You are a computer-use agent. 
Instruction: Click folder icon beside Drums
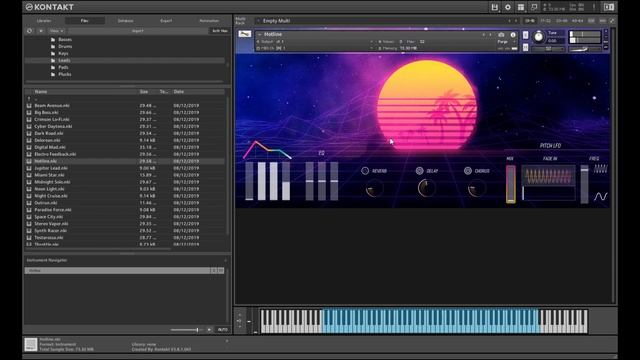(53, 47)
